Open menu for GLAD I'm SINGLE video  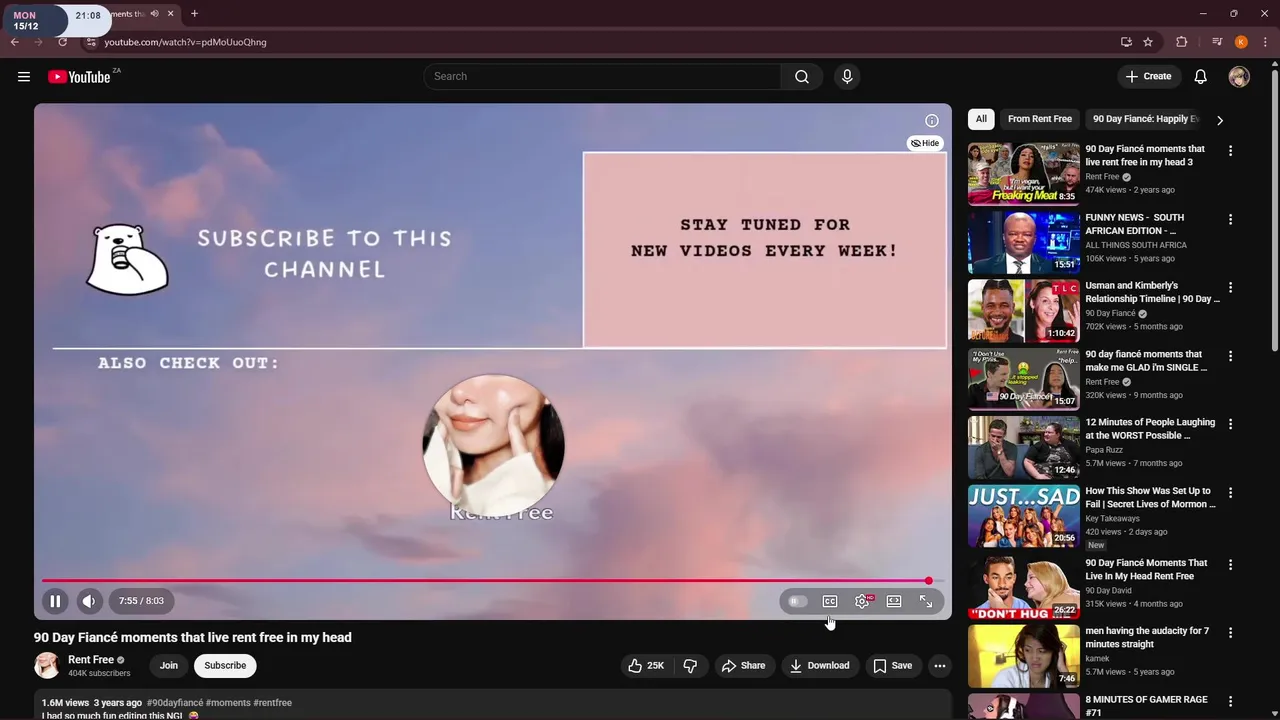(x=1230, y=356)
